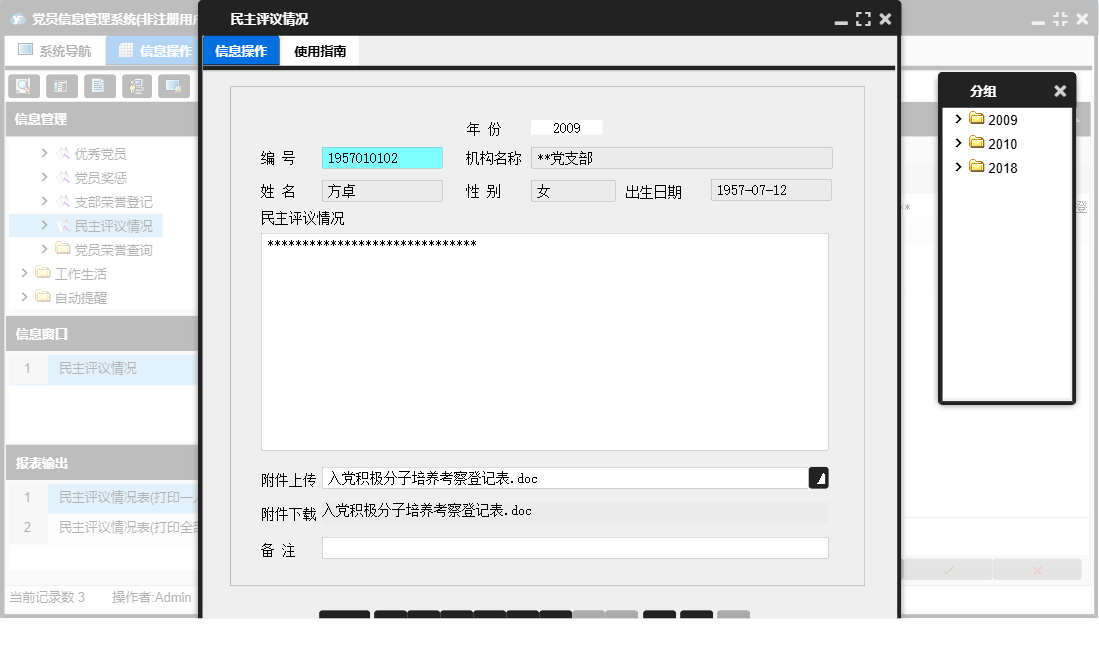The height and width of the screenshot is (655, 1099).
Task: Click inside the 备注 input field
Action: tap(575, 547)
